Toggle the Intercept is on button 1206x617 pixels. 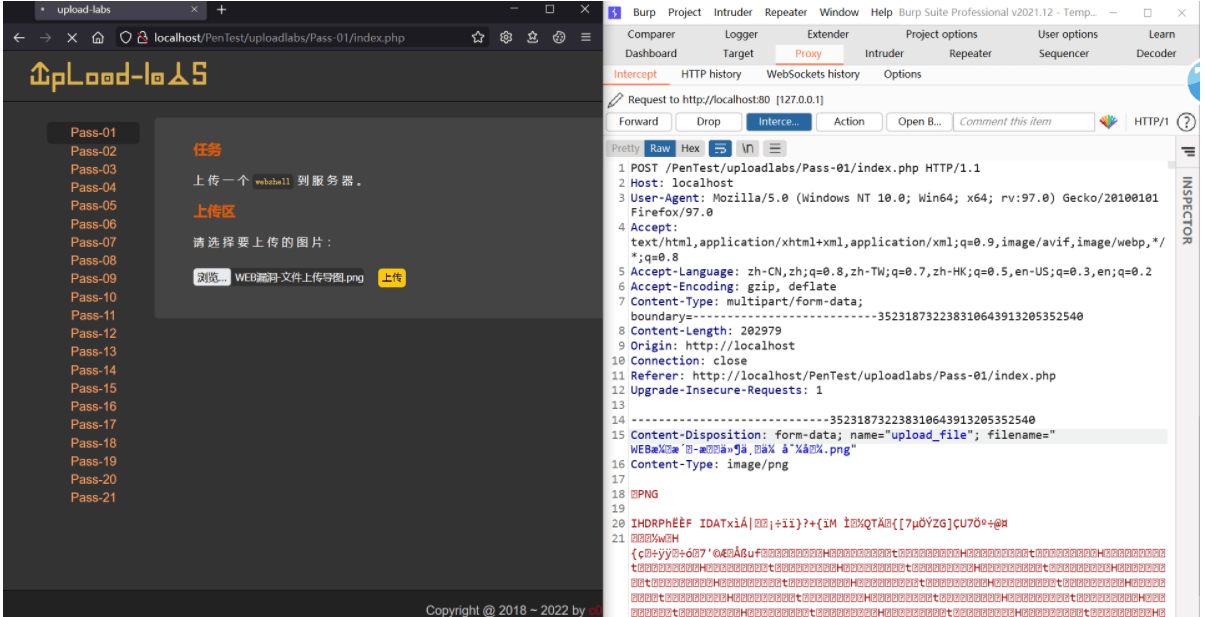pyautogui.click(x=779, y=122)
